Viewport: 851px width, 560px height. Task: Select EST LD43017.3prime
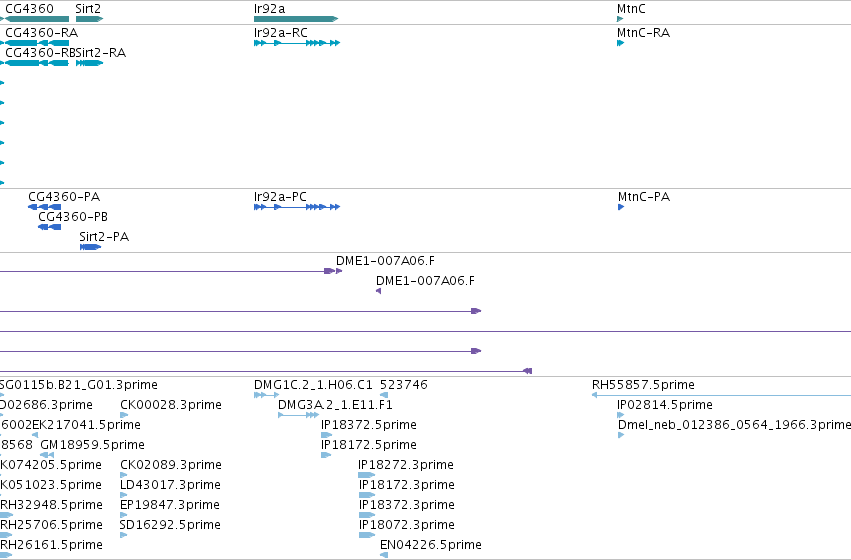[170, 485]
